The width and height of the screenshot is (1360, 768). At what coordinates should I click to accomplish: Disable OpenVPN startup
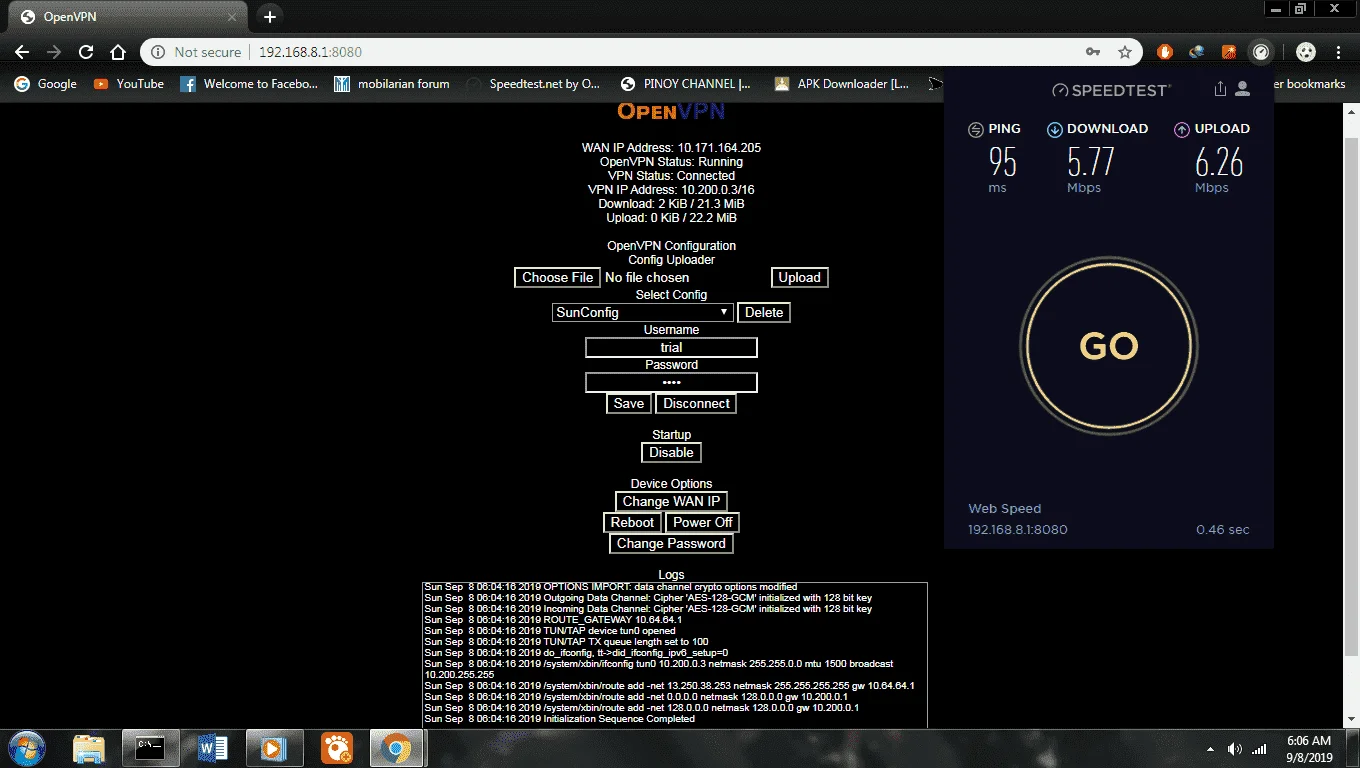[671, 452]
